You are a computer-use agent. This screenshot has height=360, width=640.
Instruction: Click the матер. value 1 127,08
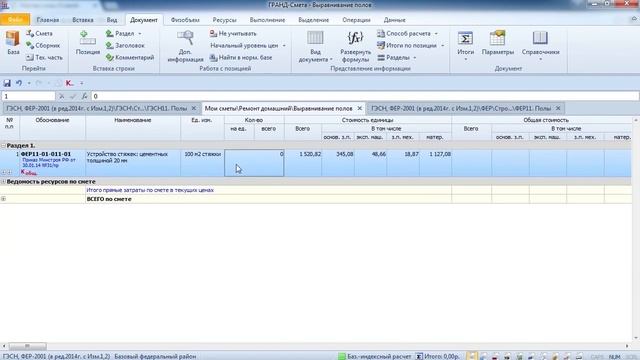(440, 154)
